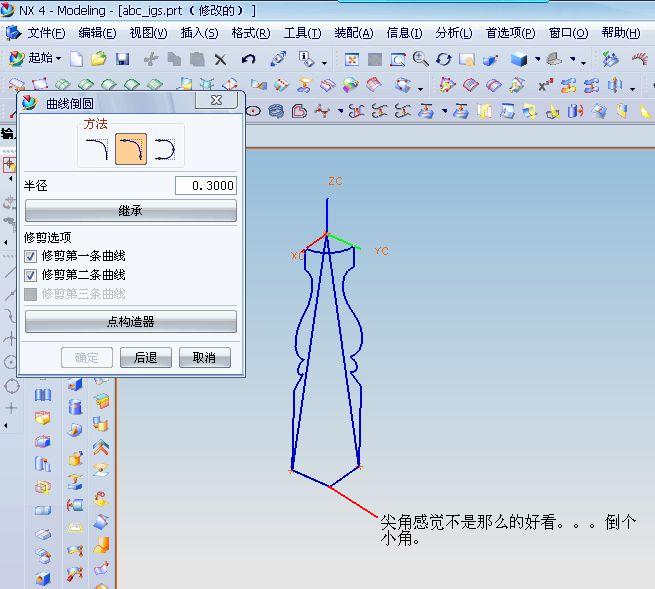
Task: Click the 确定 button
Action: [x=87, y=358]
